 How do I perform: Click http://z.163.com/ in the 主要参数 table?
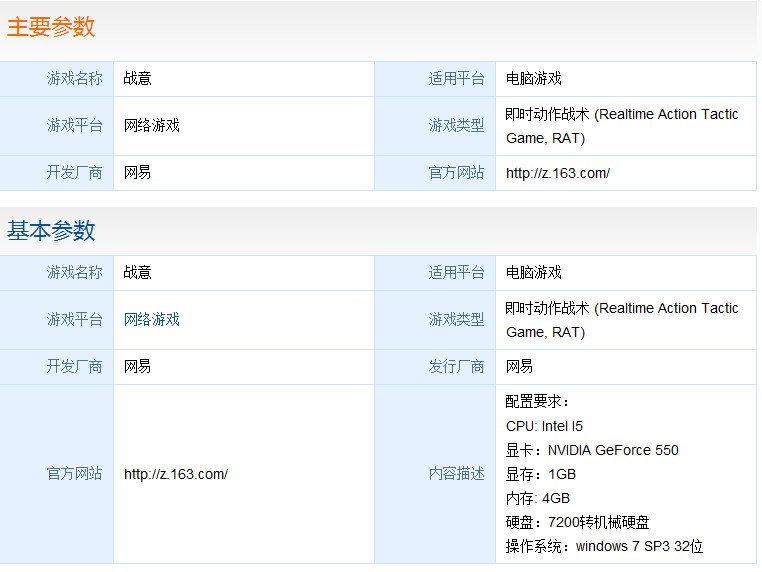[558, 173]
